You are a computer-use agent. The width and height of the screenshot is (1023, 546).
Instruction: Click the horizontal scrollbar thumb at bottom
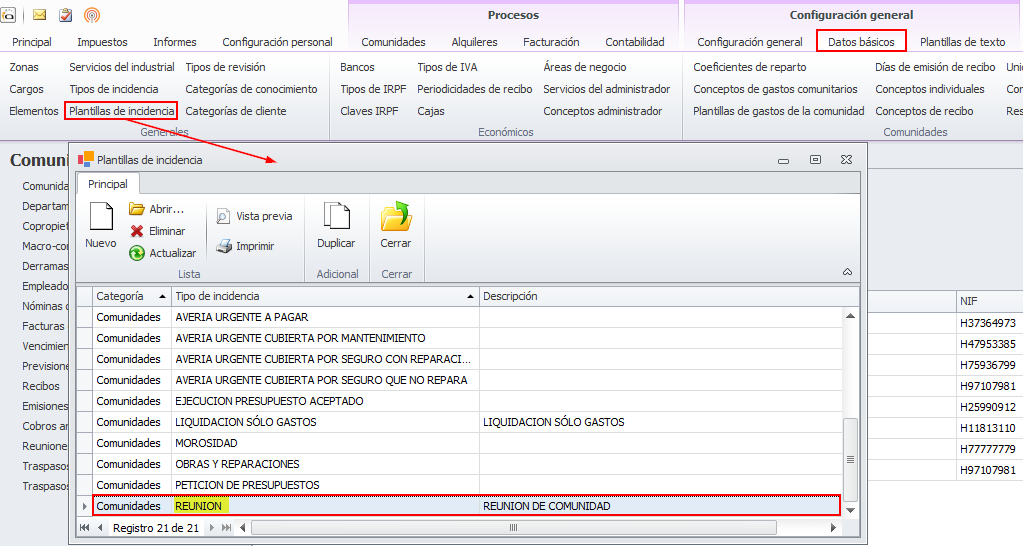coord(513,528)
